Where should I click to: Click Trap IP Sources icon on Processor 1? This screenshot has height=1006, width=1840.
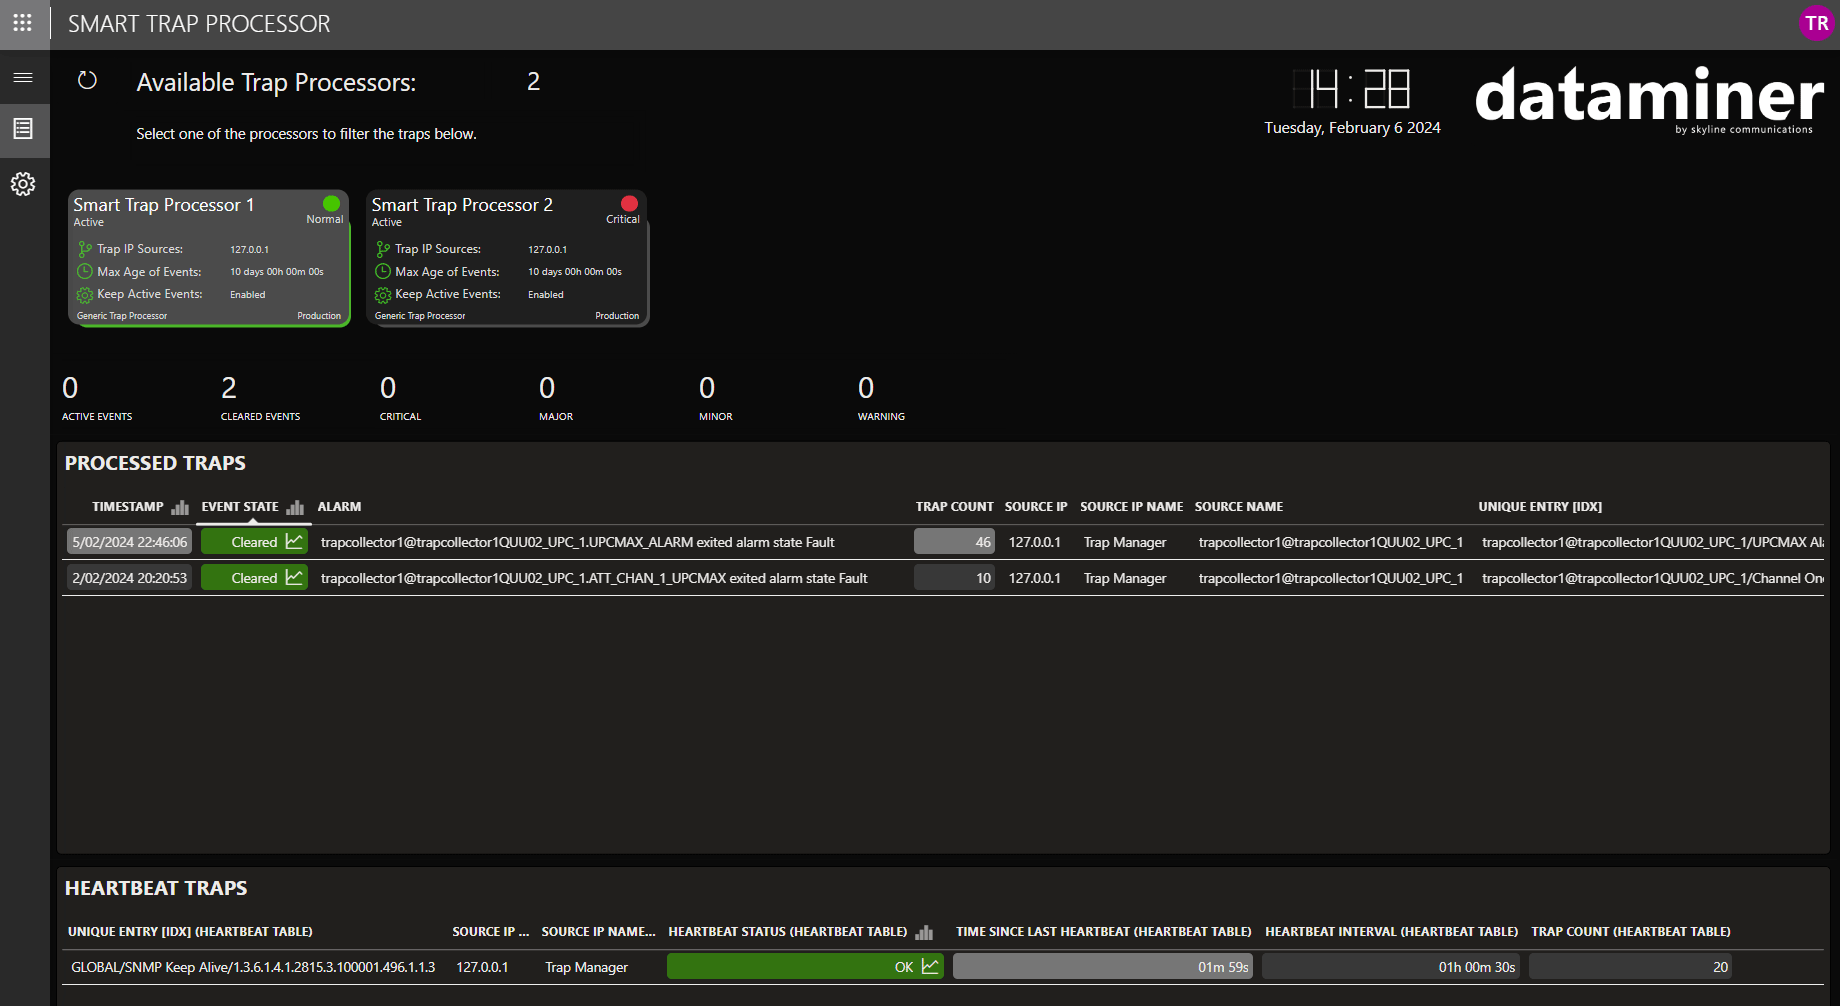(x=85, y=249)
